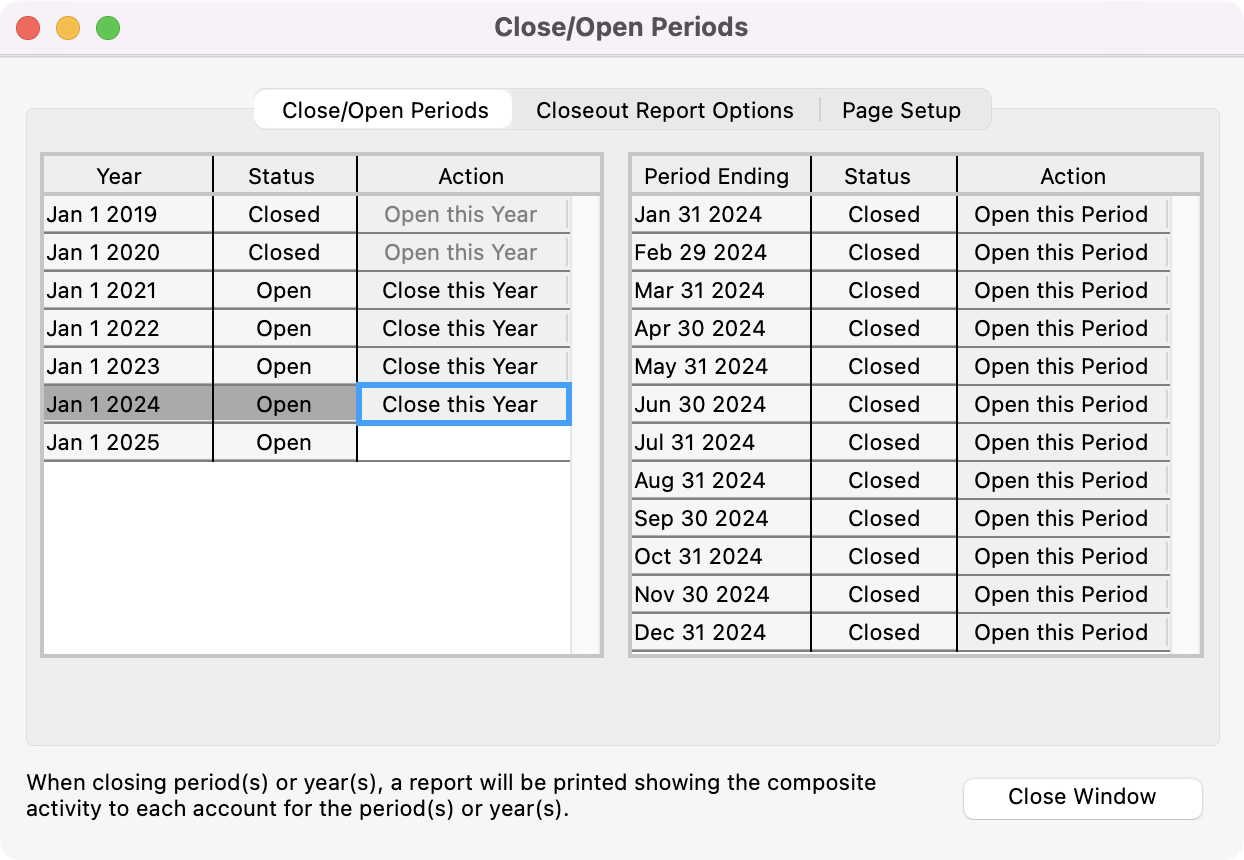This screenshot has width=1244, height=860.
Task: Select the Close/Open Periods tab
Action: (x=385, y=110)
